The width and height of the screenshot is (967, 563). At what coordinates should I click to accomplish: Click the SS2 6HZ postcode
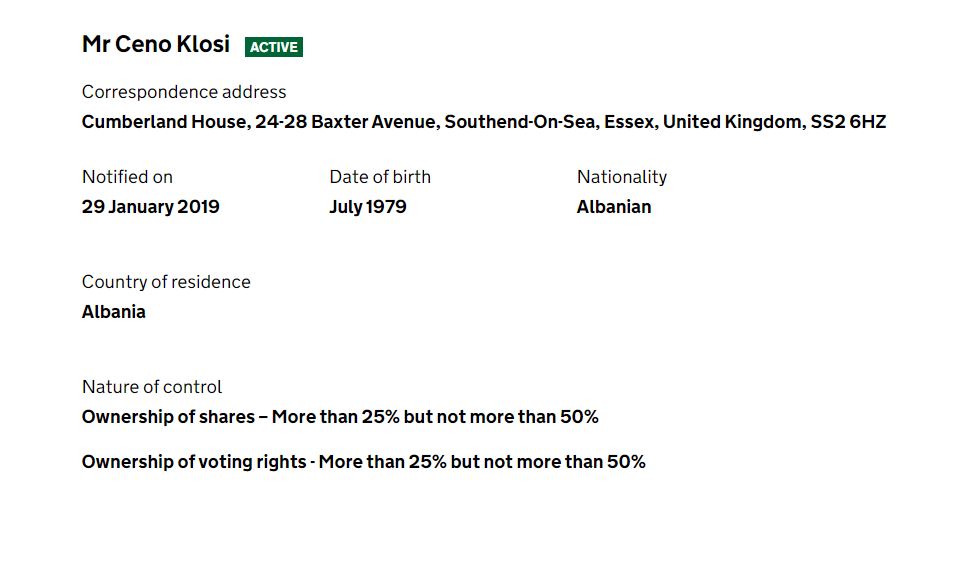pos(848,122)
